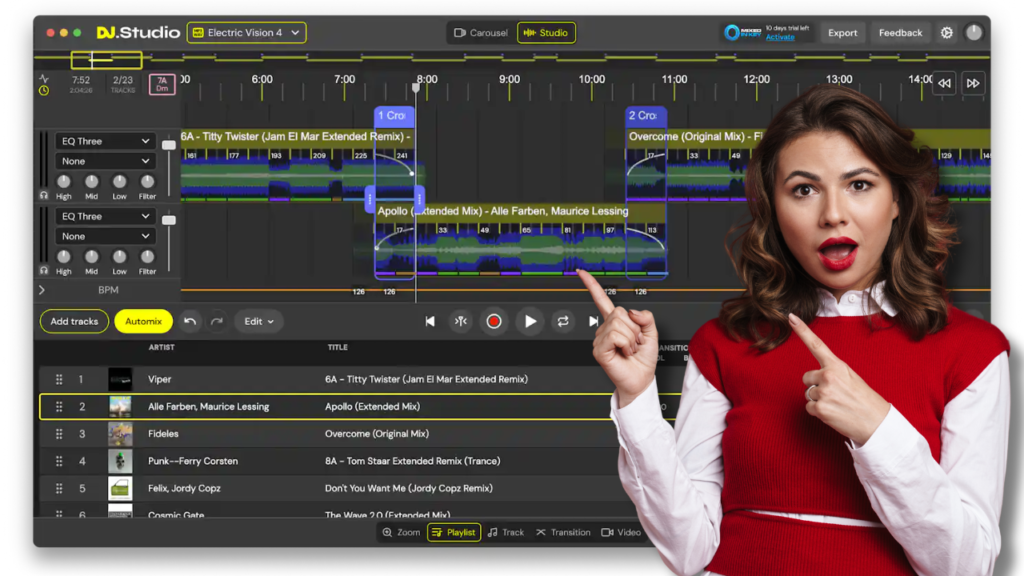Start recording with the red record button
Image resolution: width=1024 pixels, height=576 pixels.
click(x=494, y=321)
